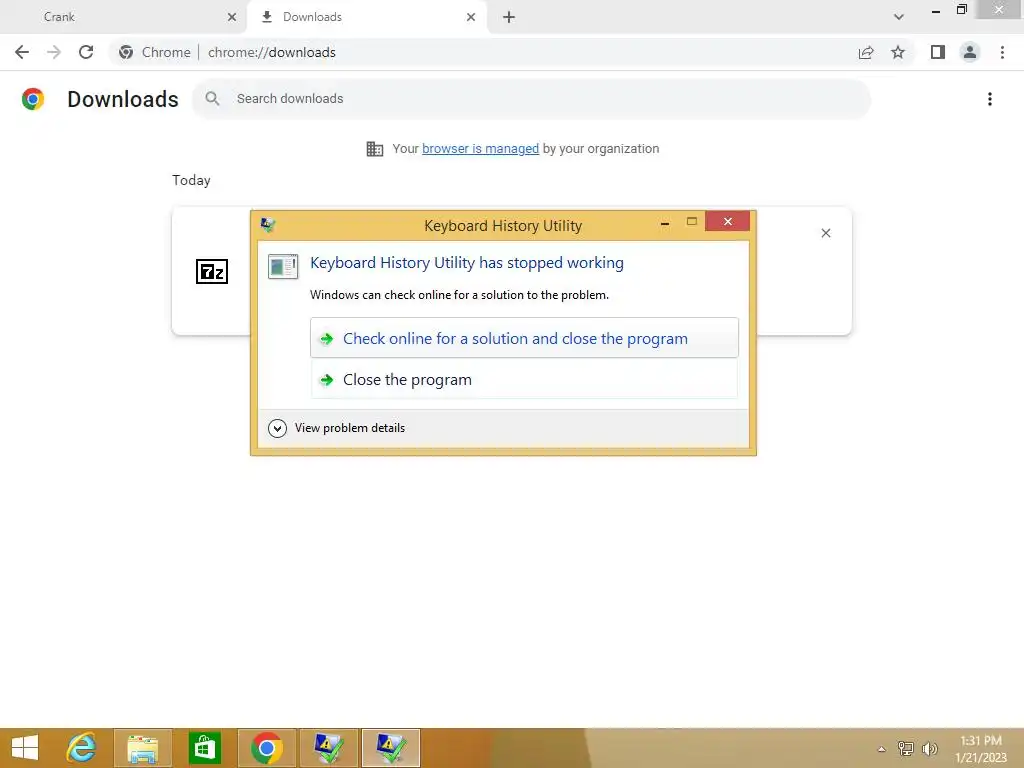Bookmark this tab with the star icon
The image size is (1024, 768).
898,52
